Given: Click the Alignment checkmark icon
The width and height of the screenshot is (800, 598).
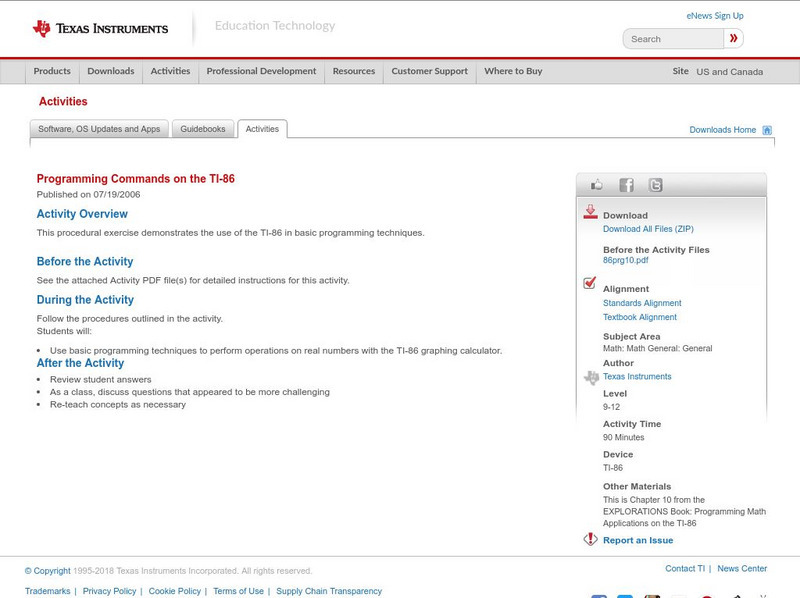Looking at the screenshot, I should click(589, 285).
